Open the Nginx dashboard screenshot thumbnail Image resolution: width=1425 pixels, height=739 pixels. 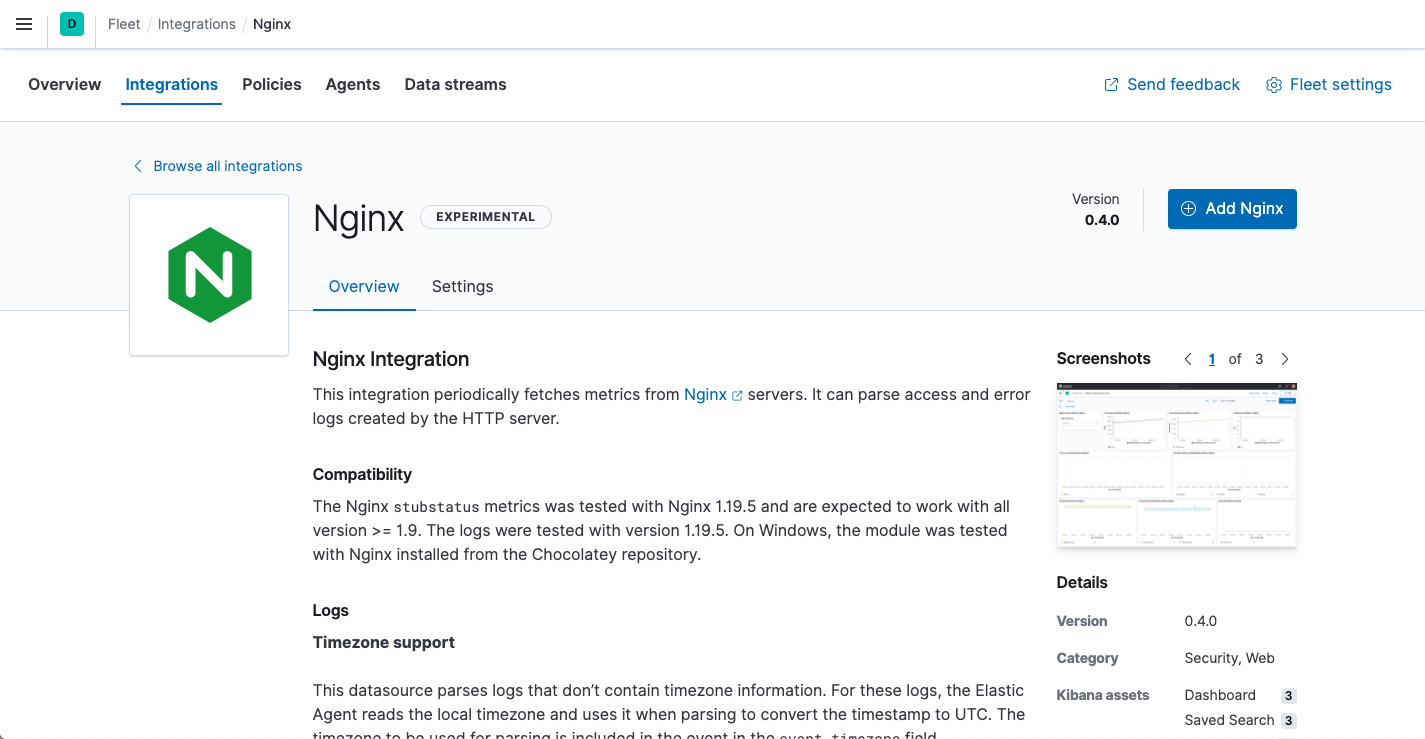coord(1176,464)
